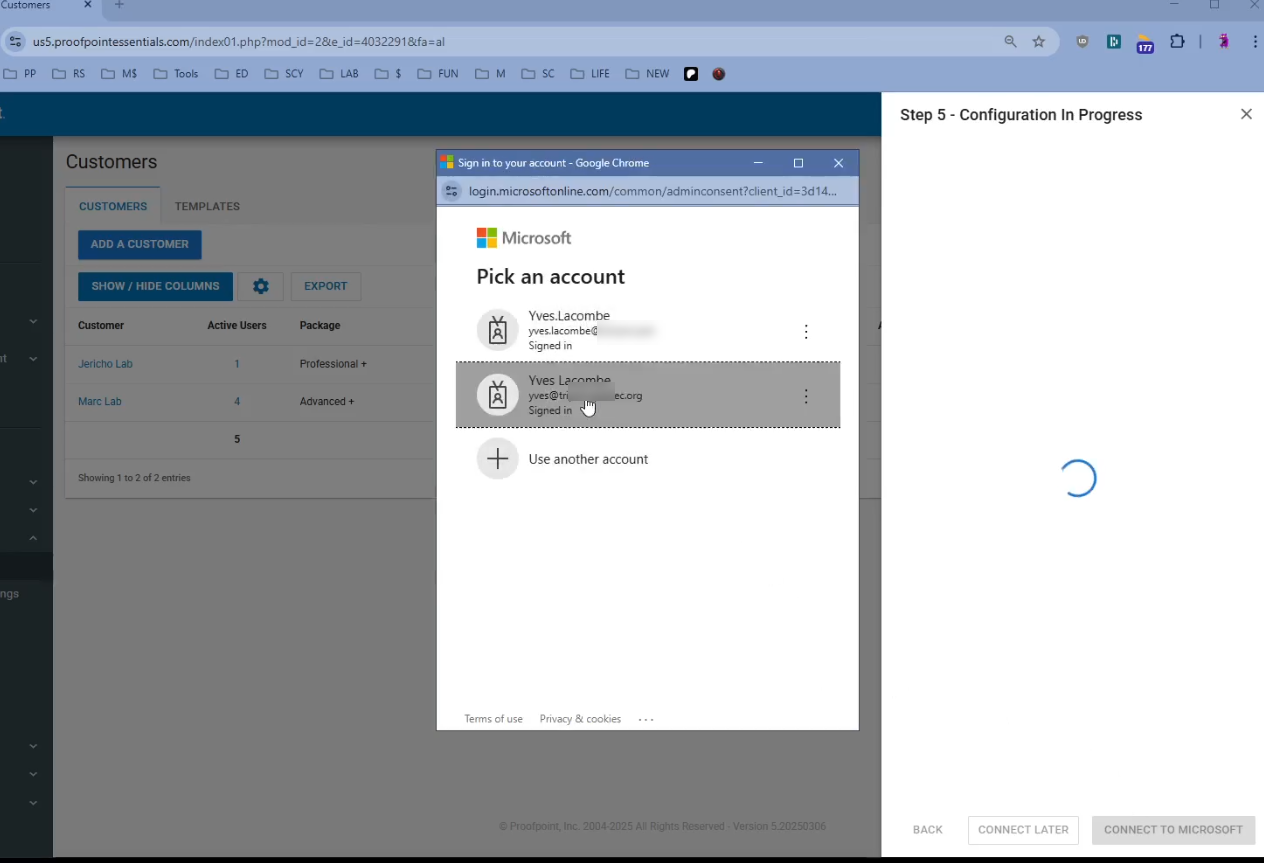Open more options for the yves@...org account
The width and height of the screenshot is (1264, 863).
tap(806, 397)
